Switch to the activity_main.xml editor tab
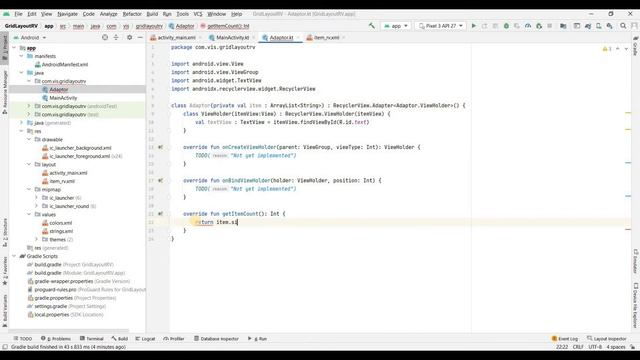Viewport: 640px width, 360px height. click(176, 38)
